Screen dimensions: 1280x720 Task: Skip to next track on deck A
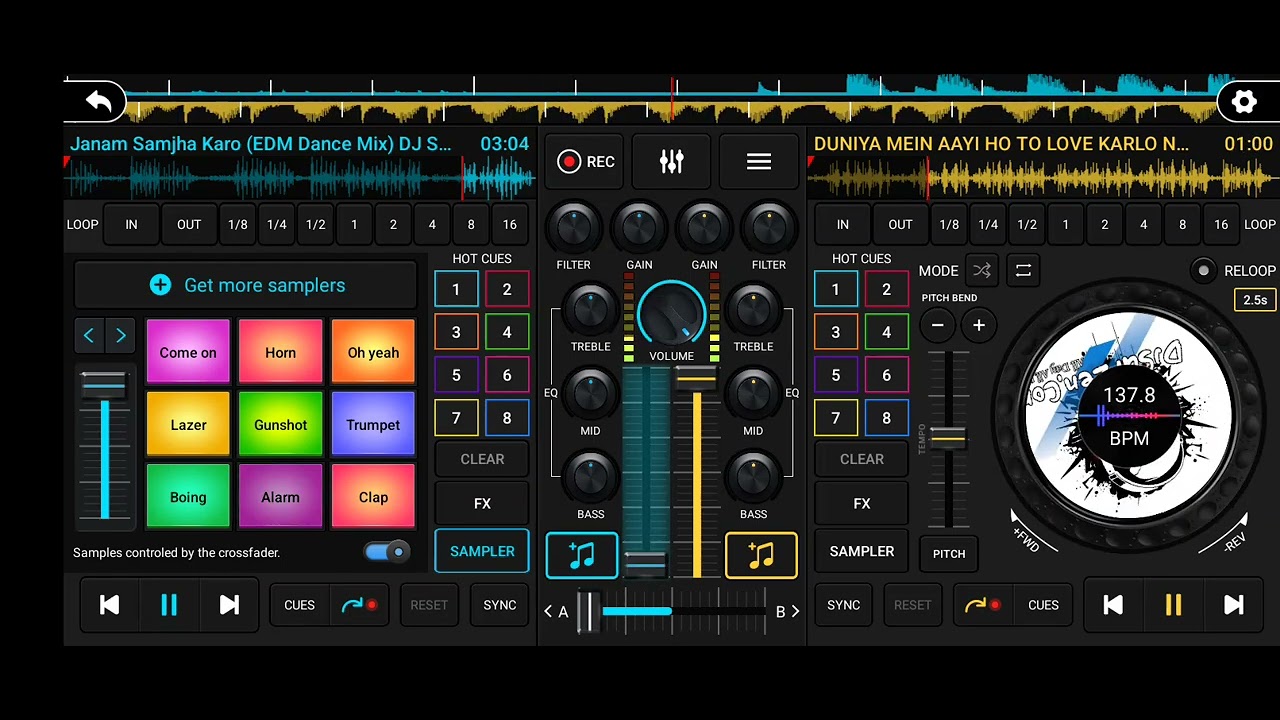(229, 605)
